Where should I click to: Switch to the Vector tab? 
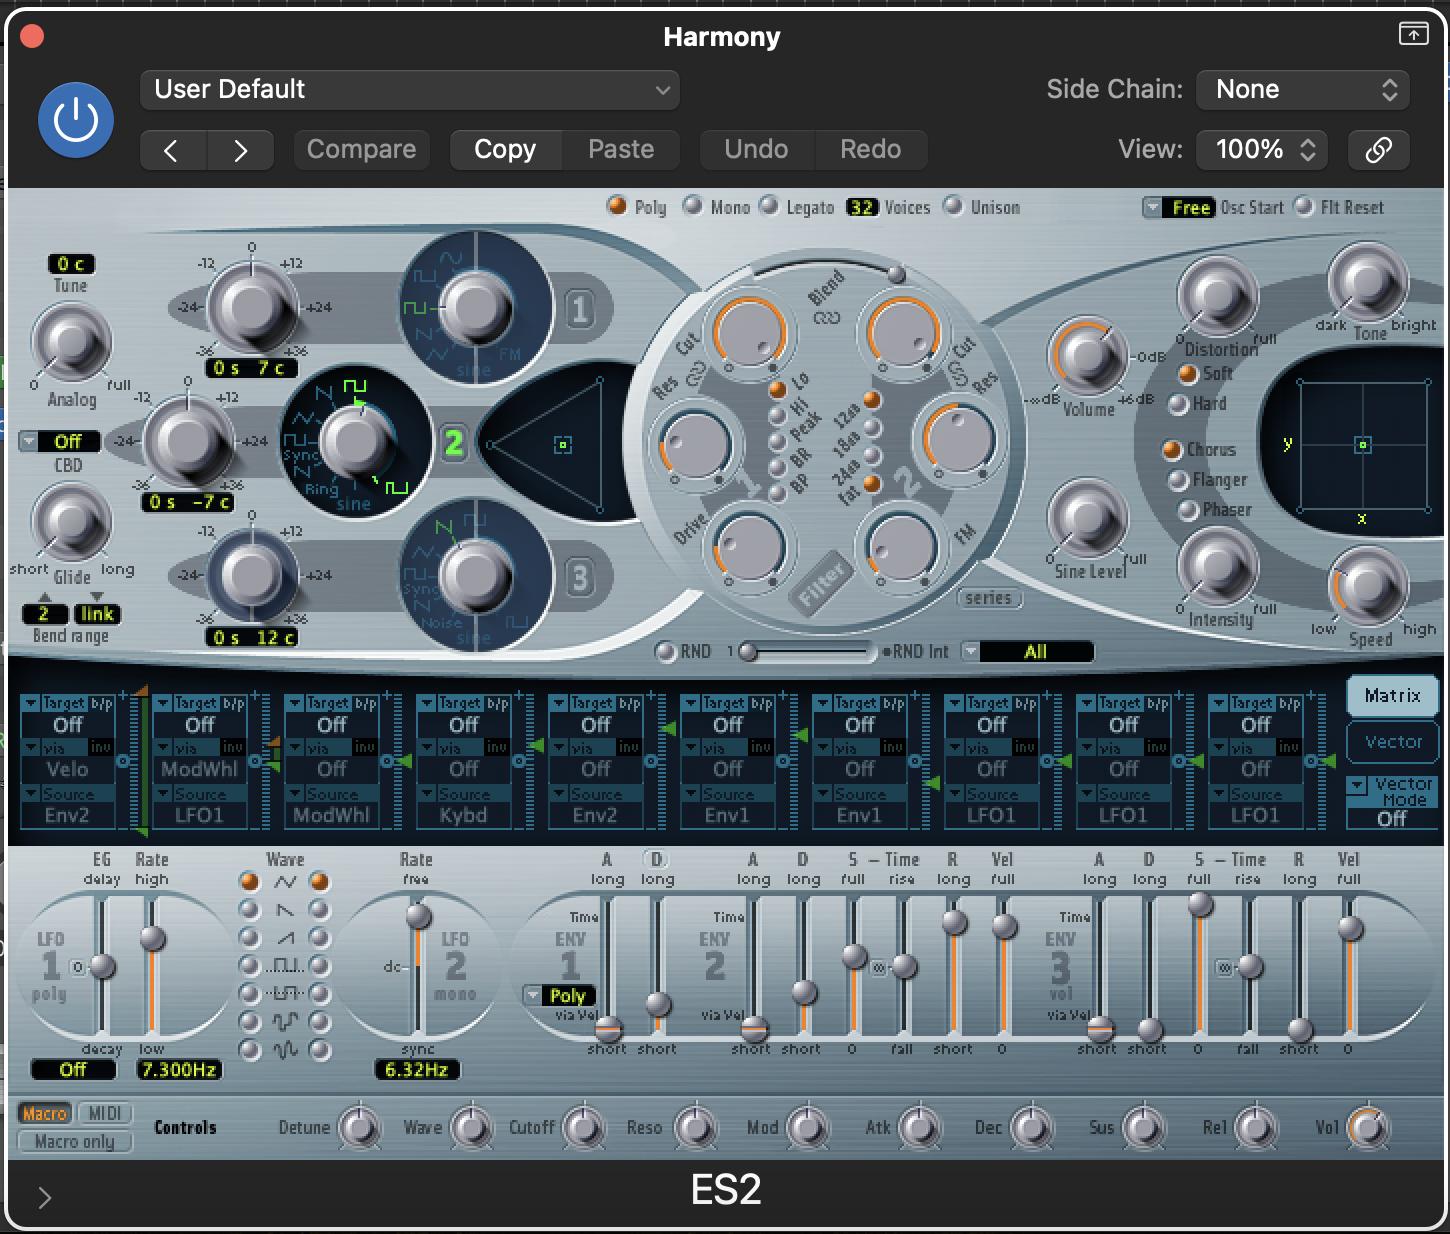point(1392,742)
